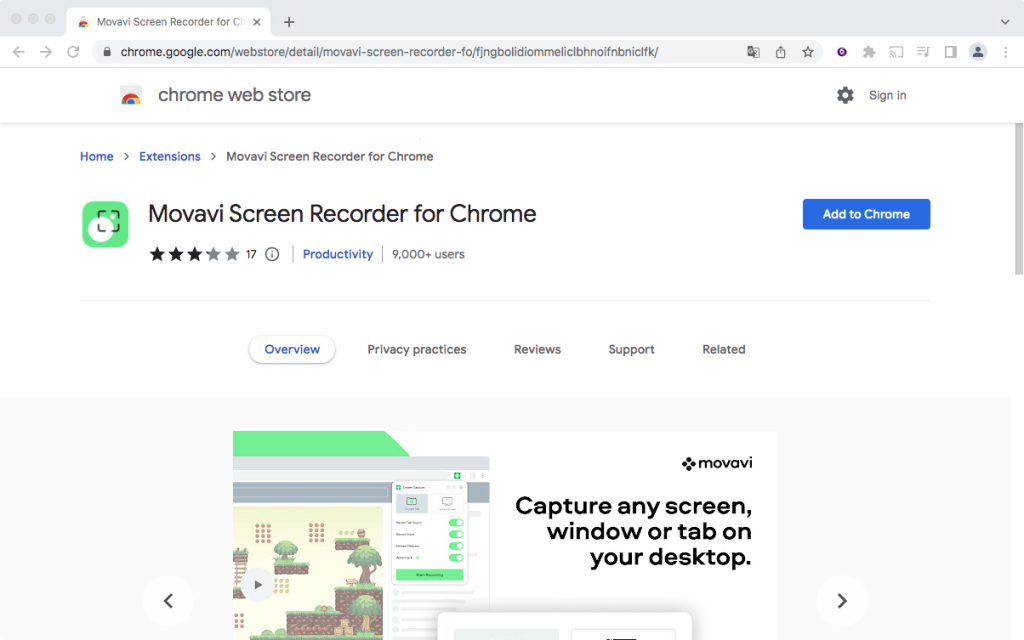This screenshot has height=640, width=1024.
Task: Click the 17 ratings count
Action: pyautogui.click(x=251, y=254)
